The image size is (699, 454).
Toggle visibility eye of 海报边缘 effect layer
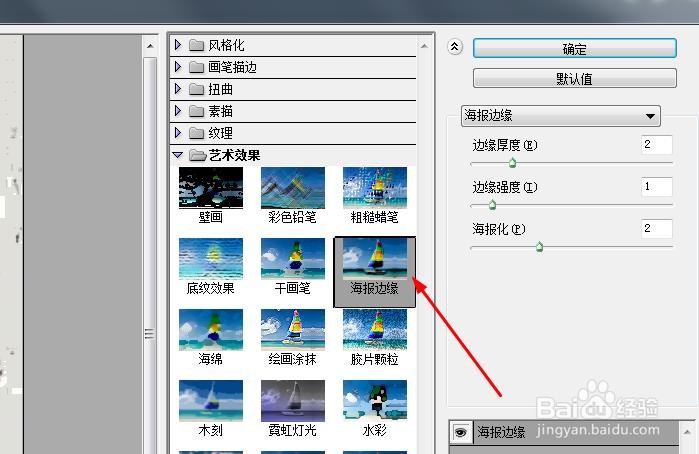click(x=461, y=432)
